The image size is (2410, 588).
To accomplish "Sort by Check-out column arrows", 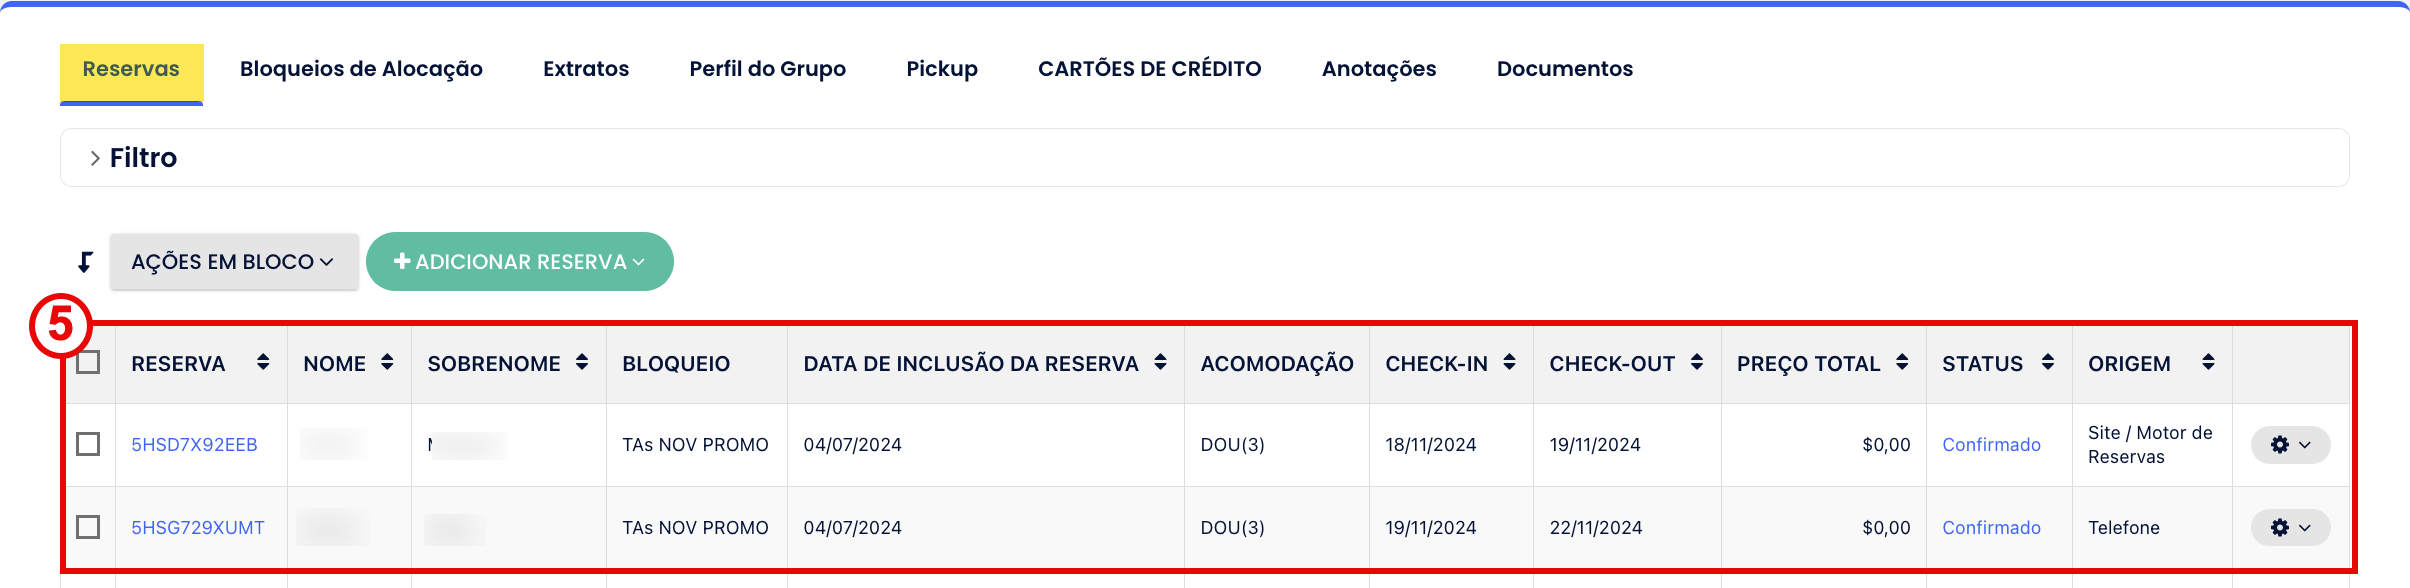I will (x=1697, y=362).
